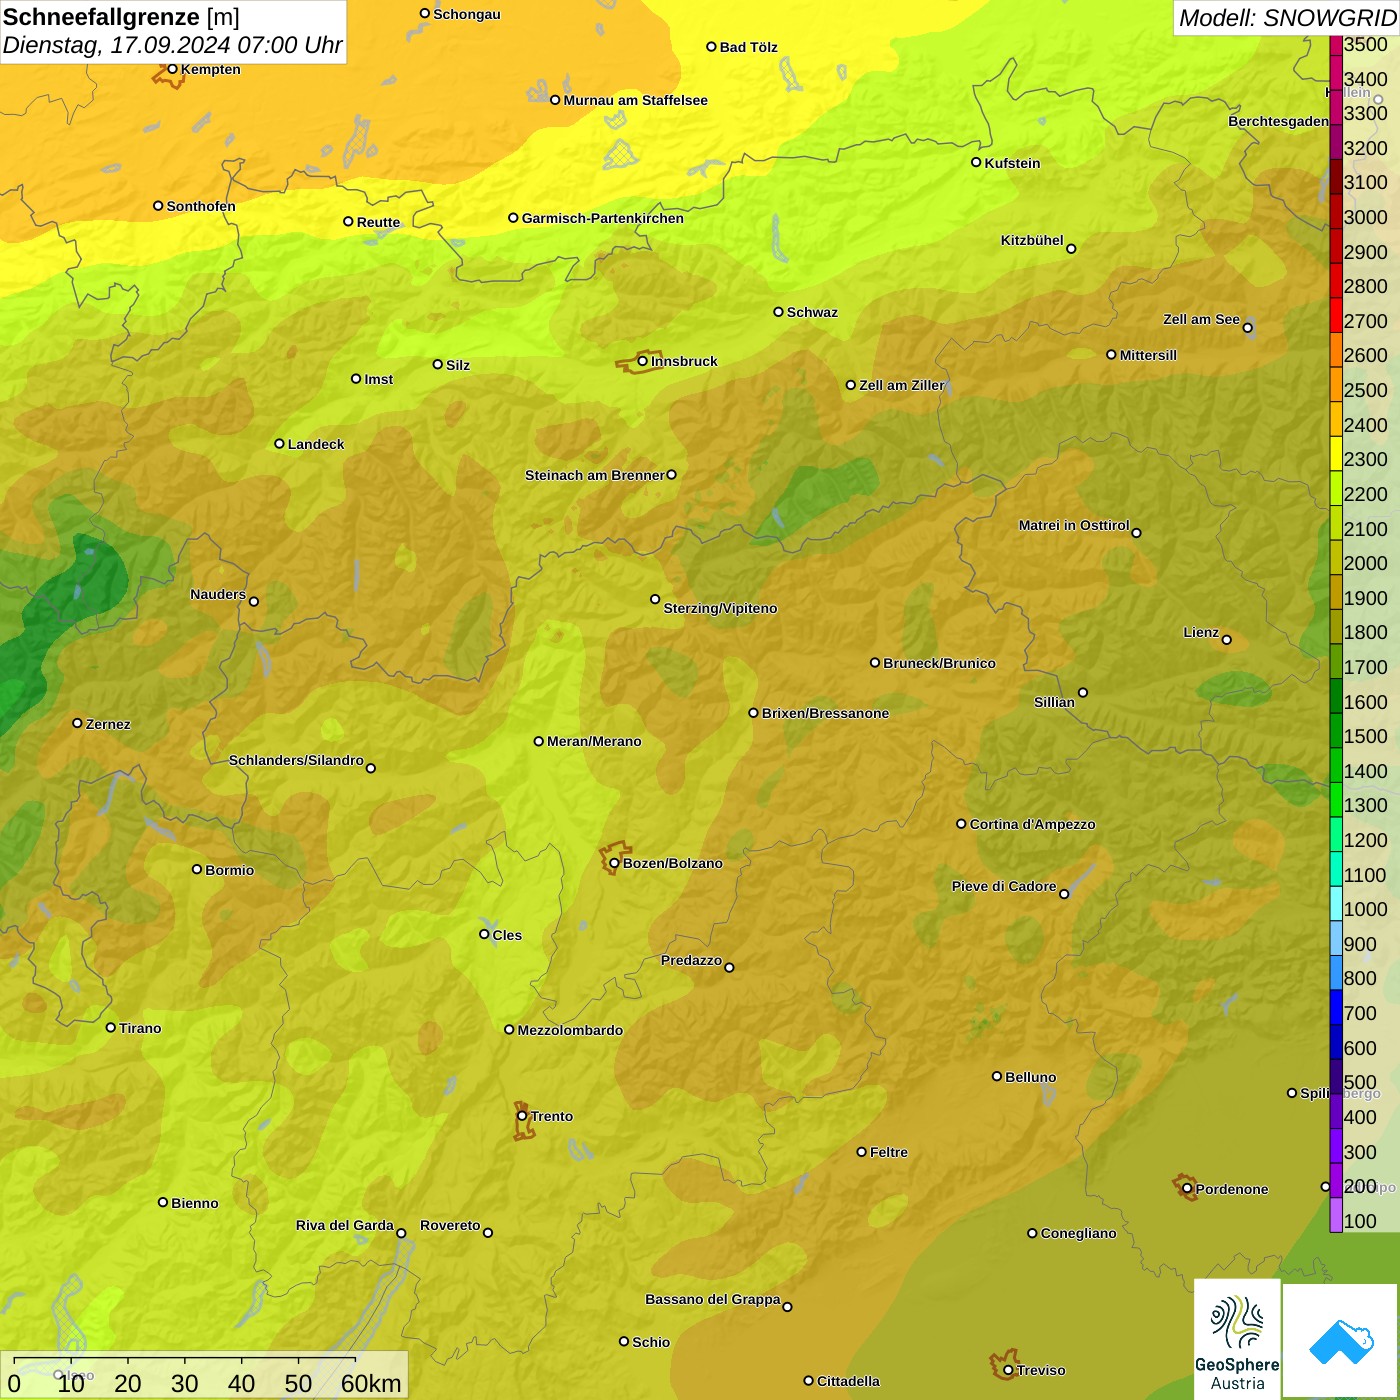Click the 'Modell: SNOWGRID' label
This screenshot has width=1400, height=1400.
(x=1286, y=18)
